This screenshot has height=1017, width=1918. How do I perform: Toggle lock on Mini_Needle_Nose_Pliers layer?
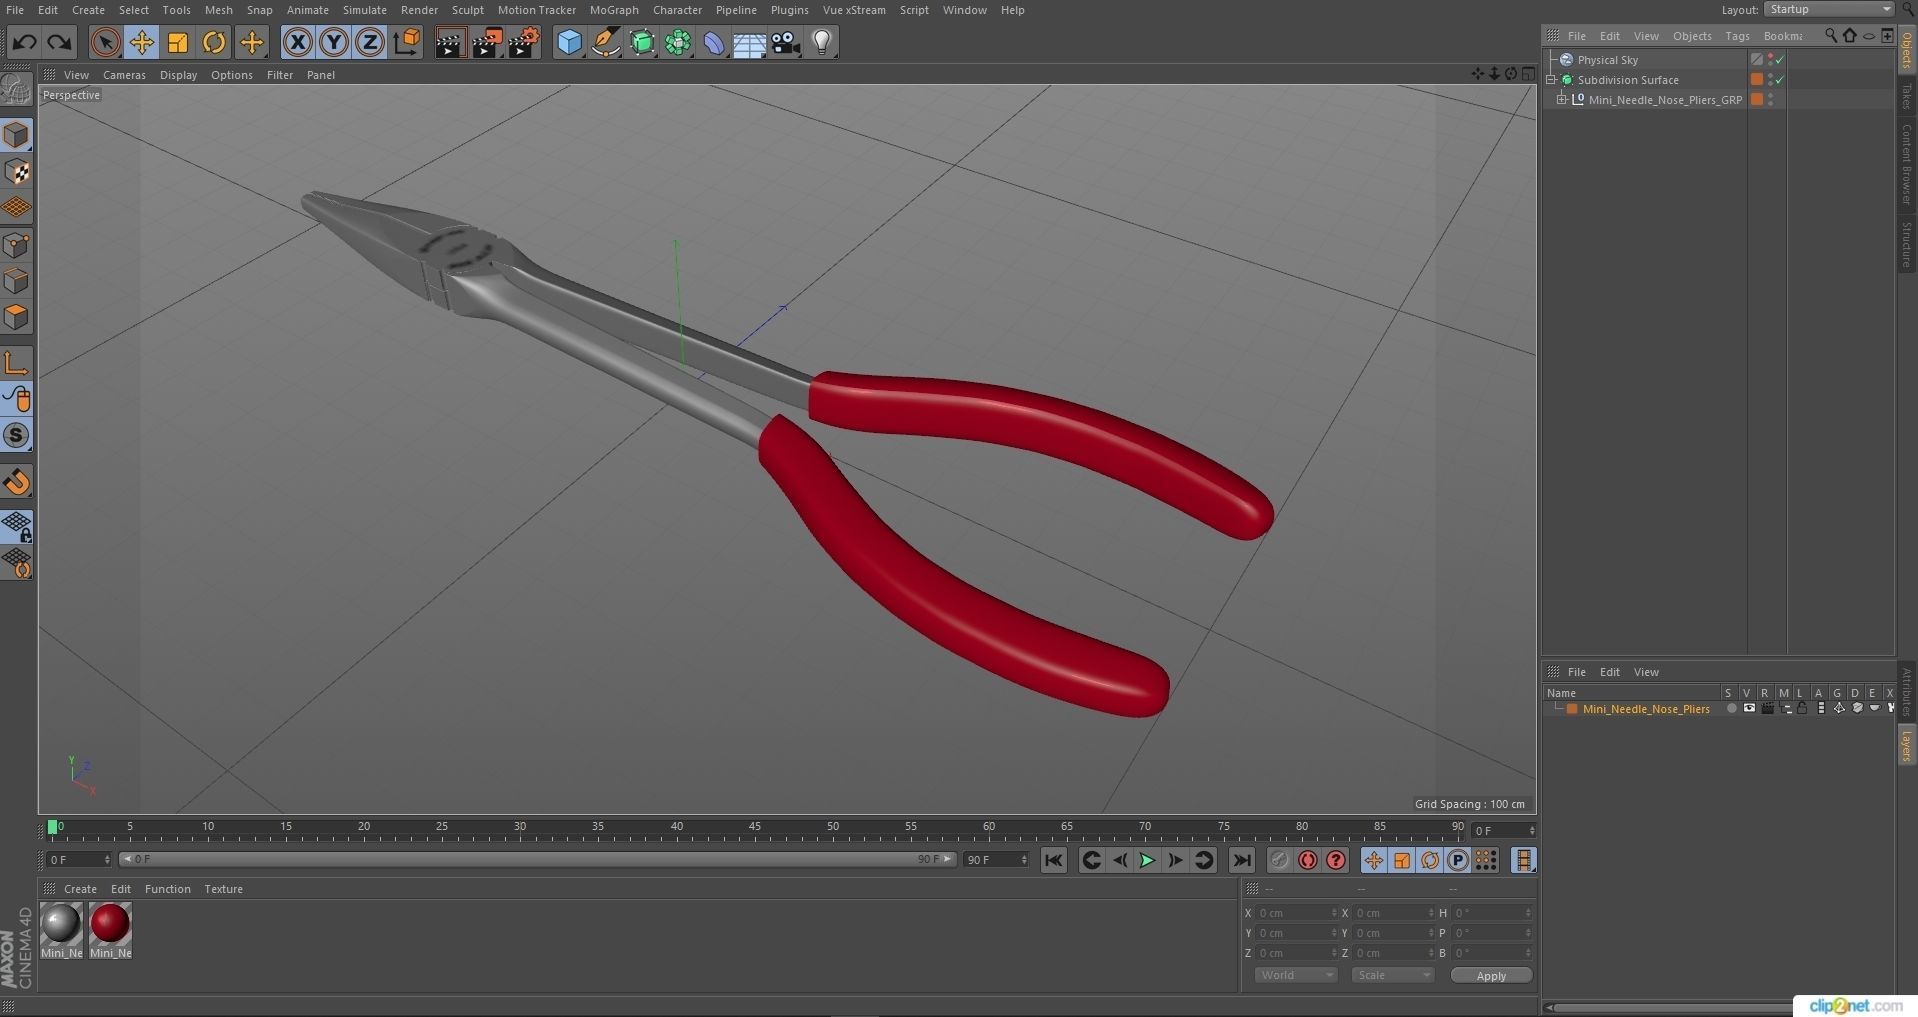(1802, 709)
